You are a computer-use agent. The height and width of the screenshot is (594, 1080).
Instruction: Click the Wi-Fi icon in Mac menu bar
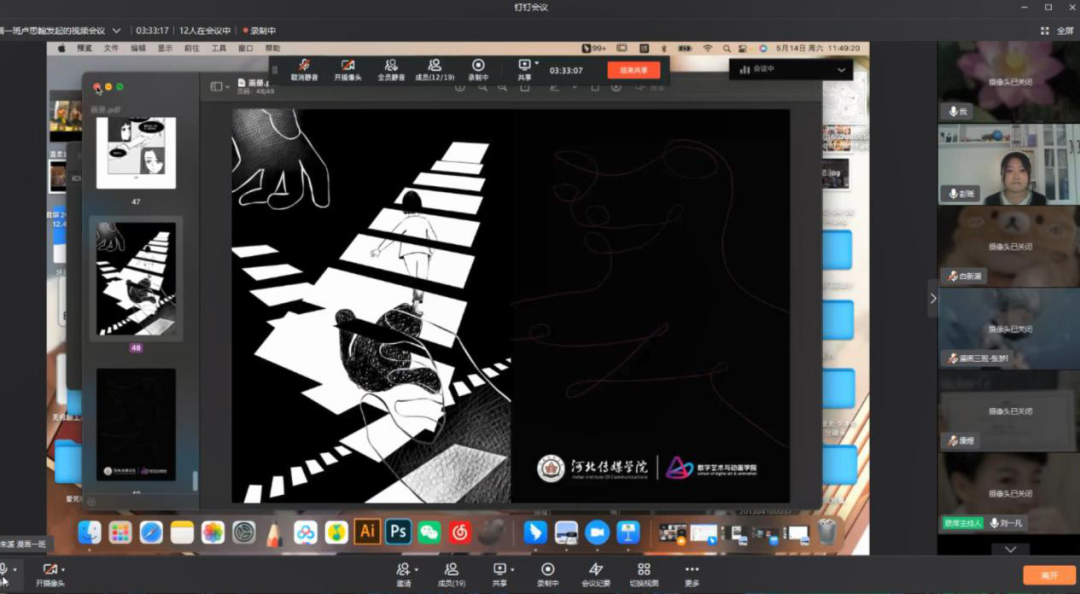click(x=707, y=48)
